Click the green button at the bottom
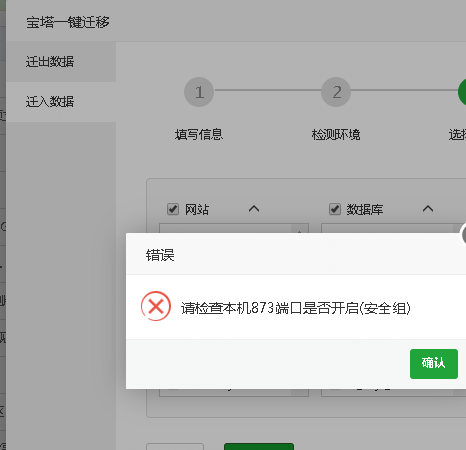Screen dimensions: 466x450 [x=259, y=447]
